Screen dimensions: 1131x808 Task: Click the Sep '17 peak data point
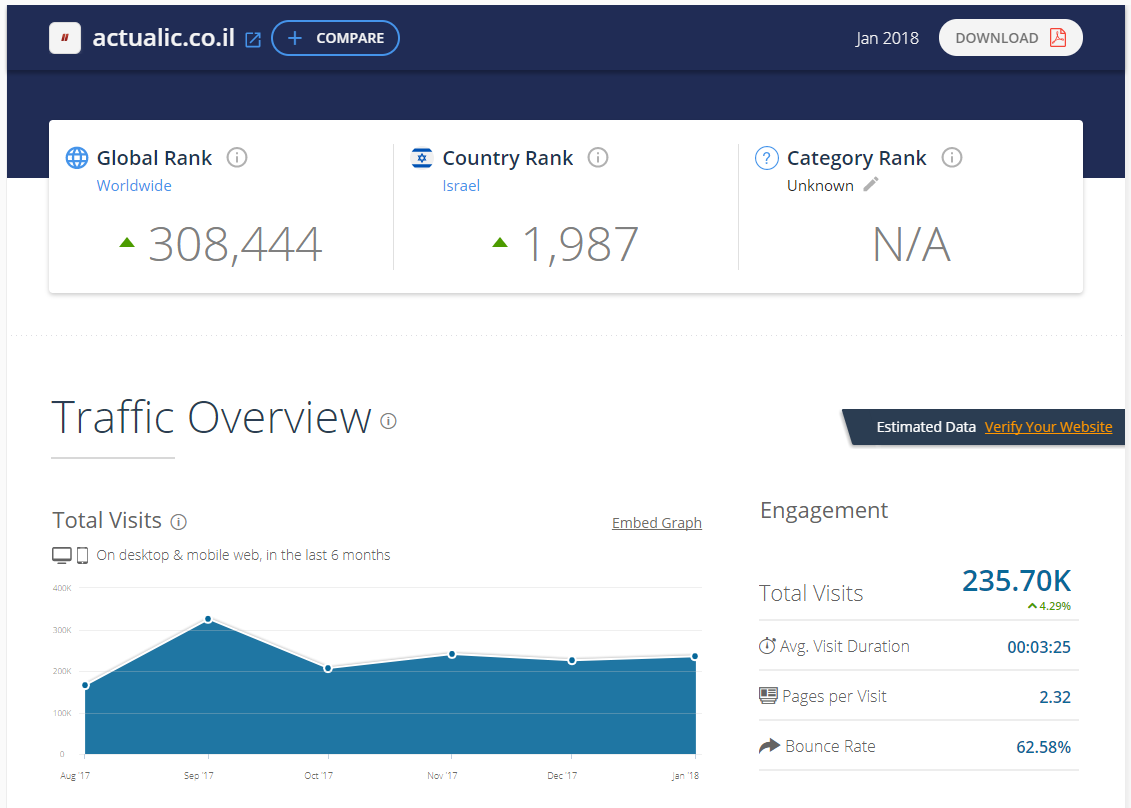click(208, 619)
